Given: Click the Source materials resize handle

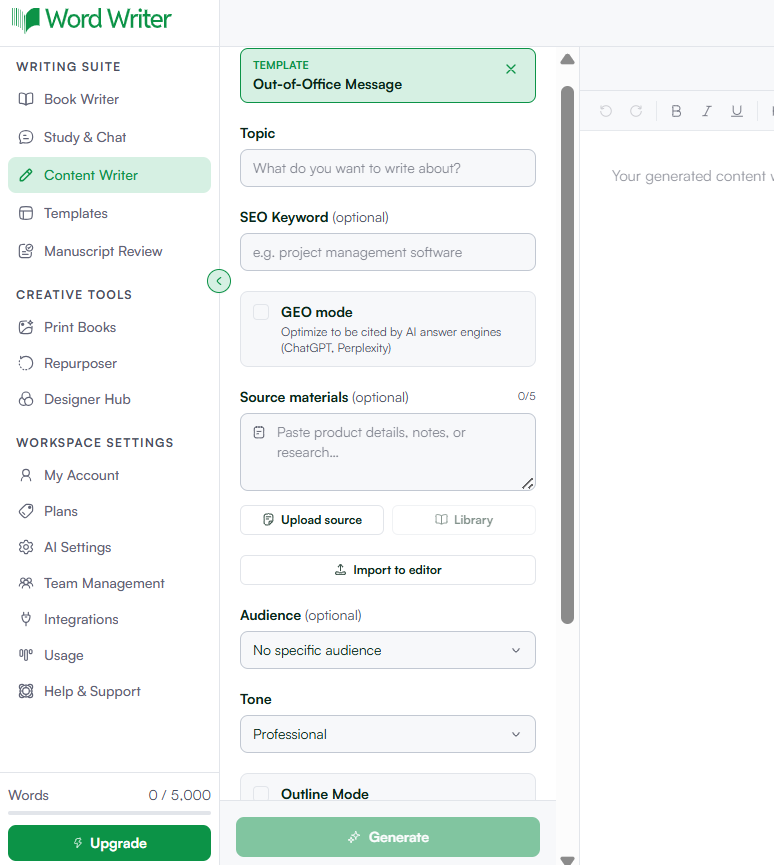Looking at the screenshot, I should coord(528,483).
